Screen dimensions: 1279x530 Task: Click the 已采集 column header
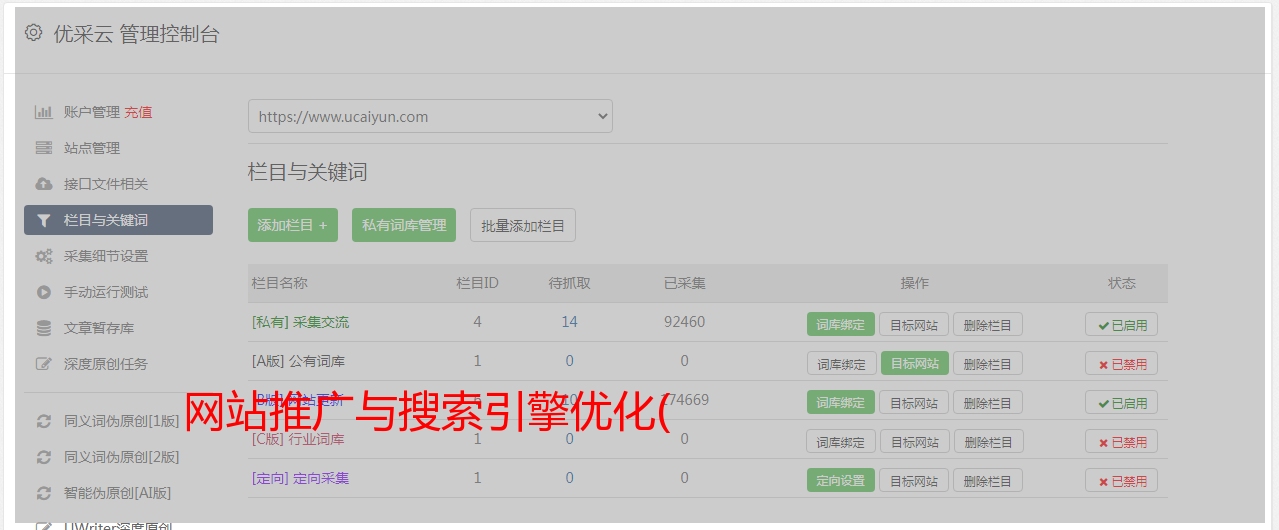coord(684,283)
